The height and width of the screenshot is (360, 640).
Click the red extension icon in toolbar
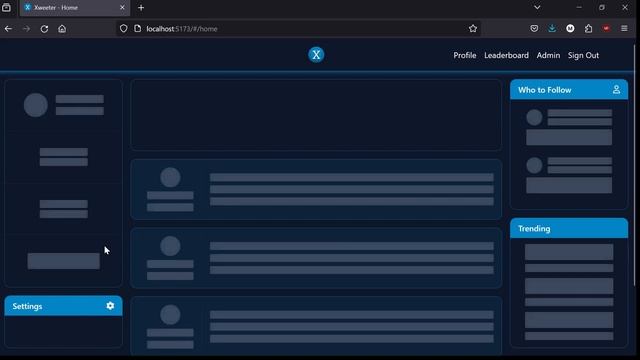[x=606, y=29]
